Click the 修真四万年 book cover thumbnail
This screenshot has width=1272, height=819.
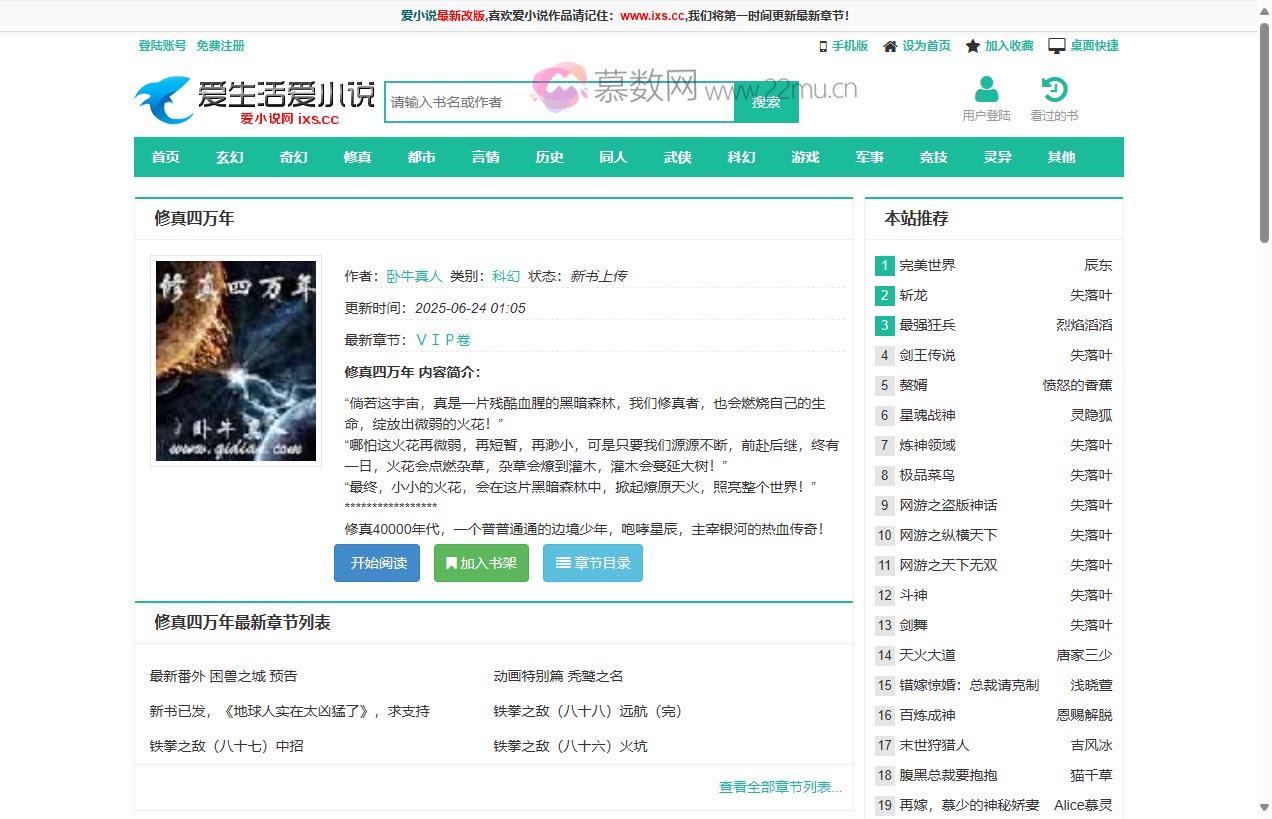tap(235, 361)
